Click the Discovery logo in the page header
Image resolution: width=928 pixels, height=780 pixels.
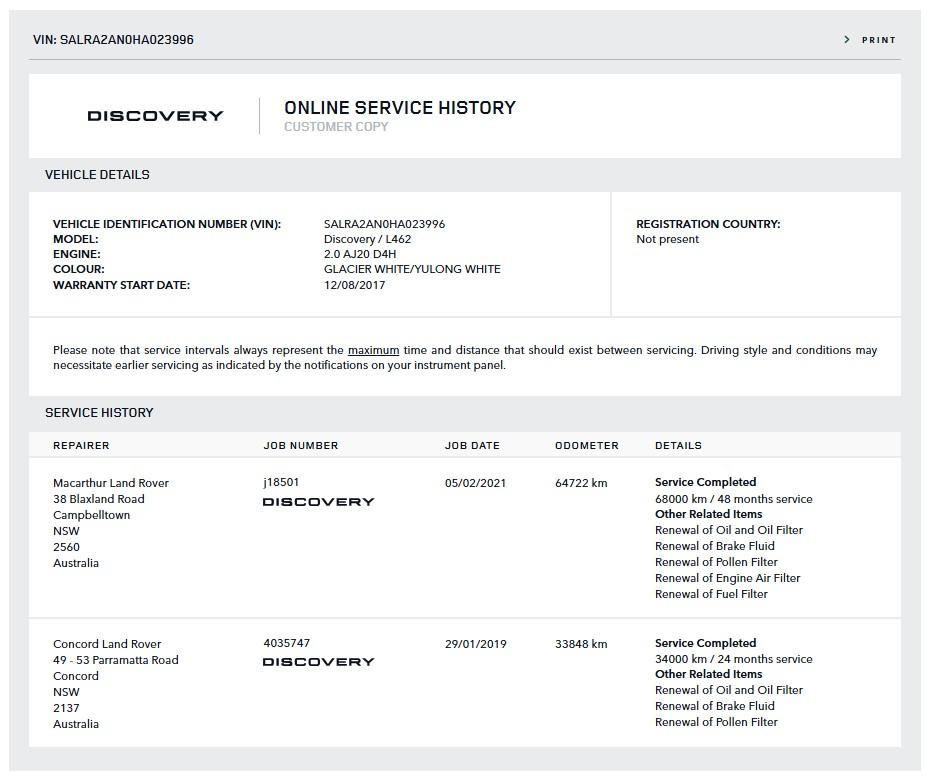pos(155,116)
